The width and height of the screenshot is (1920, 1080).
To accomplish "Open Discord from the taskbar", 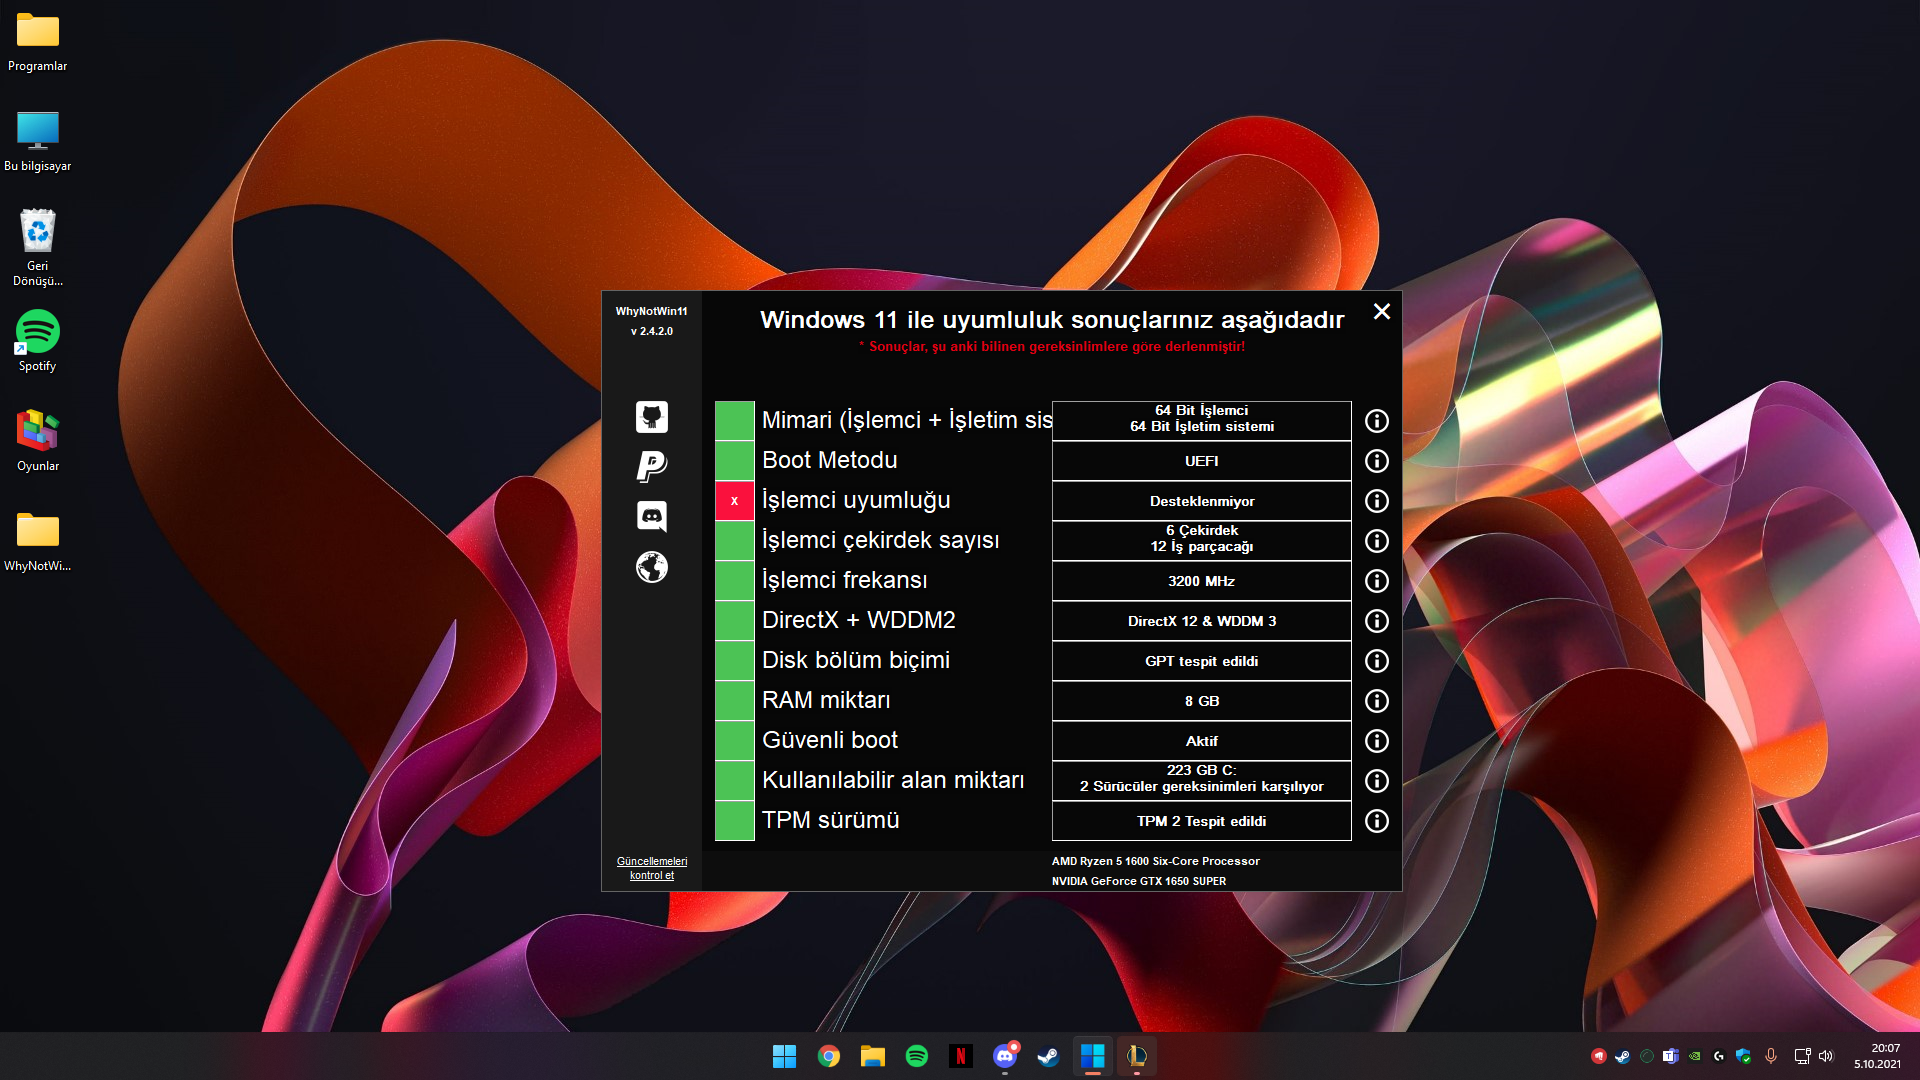I will click(1005, 1056).
